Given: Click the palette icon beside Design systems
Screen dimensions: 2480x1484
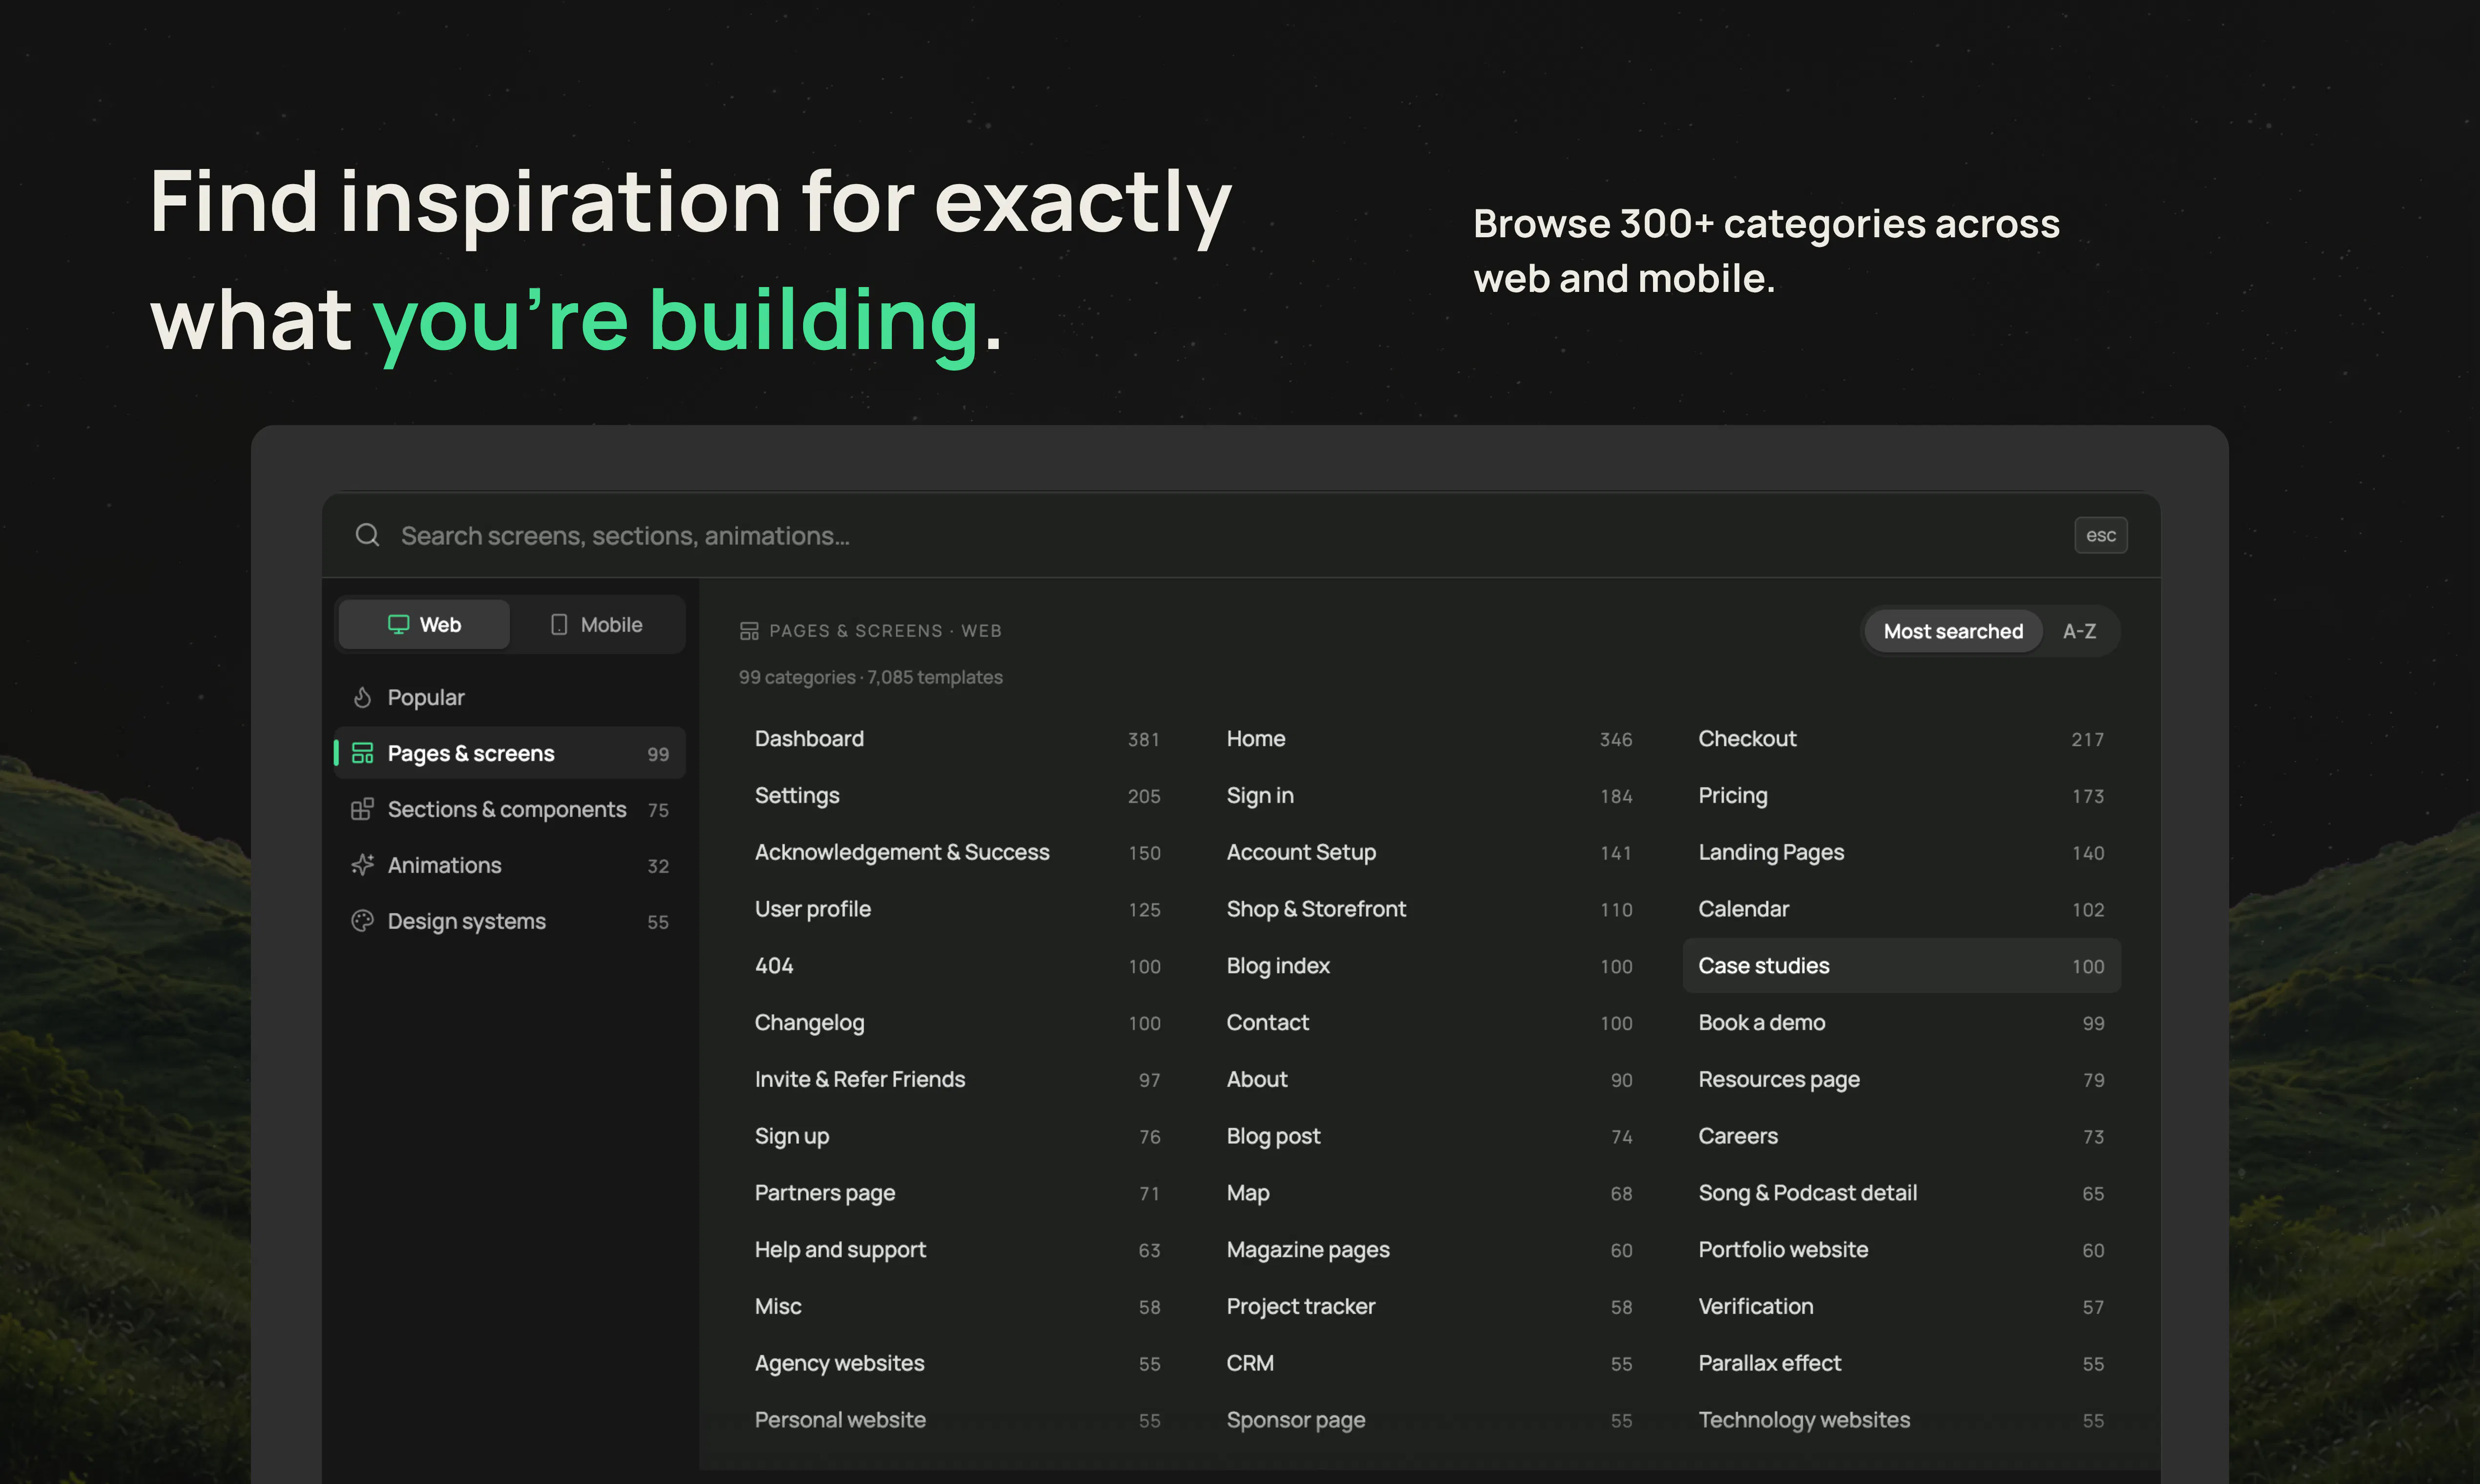Looking at the screenshot, I should click(x=362, y=921).
